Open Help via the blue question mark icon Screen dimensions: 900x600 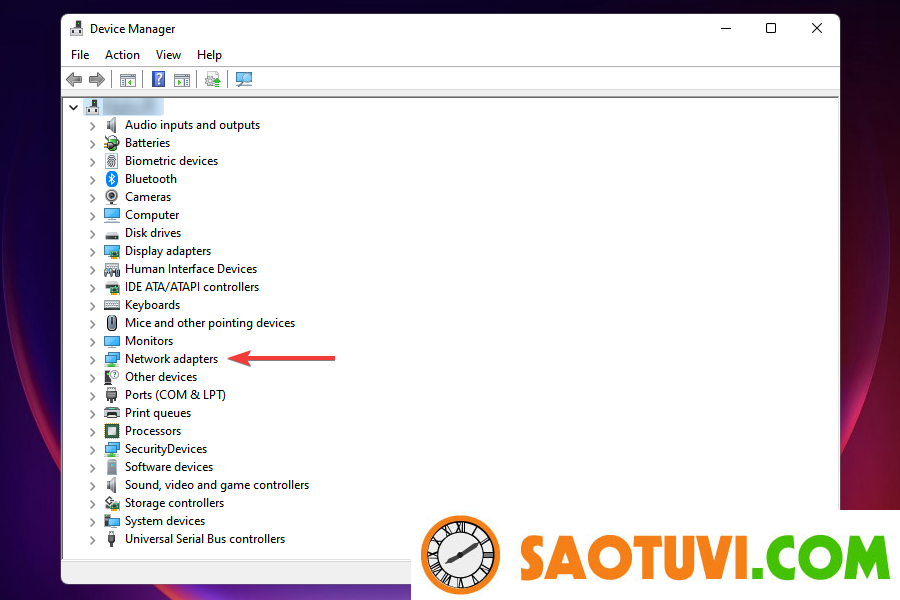(158, 80)
